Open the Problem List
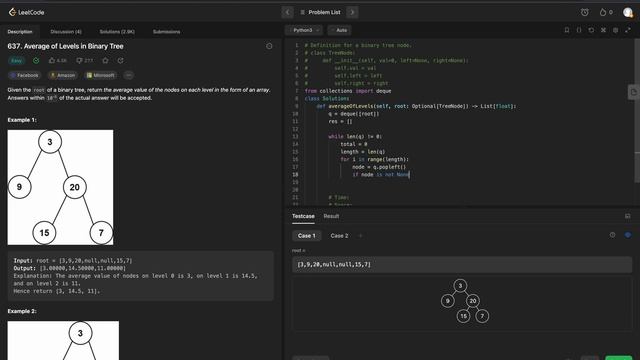640x360 pixels. [x=320, y=12]
